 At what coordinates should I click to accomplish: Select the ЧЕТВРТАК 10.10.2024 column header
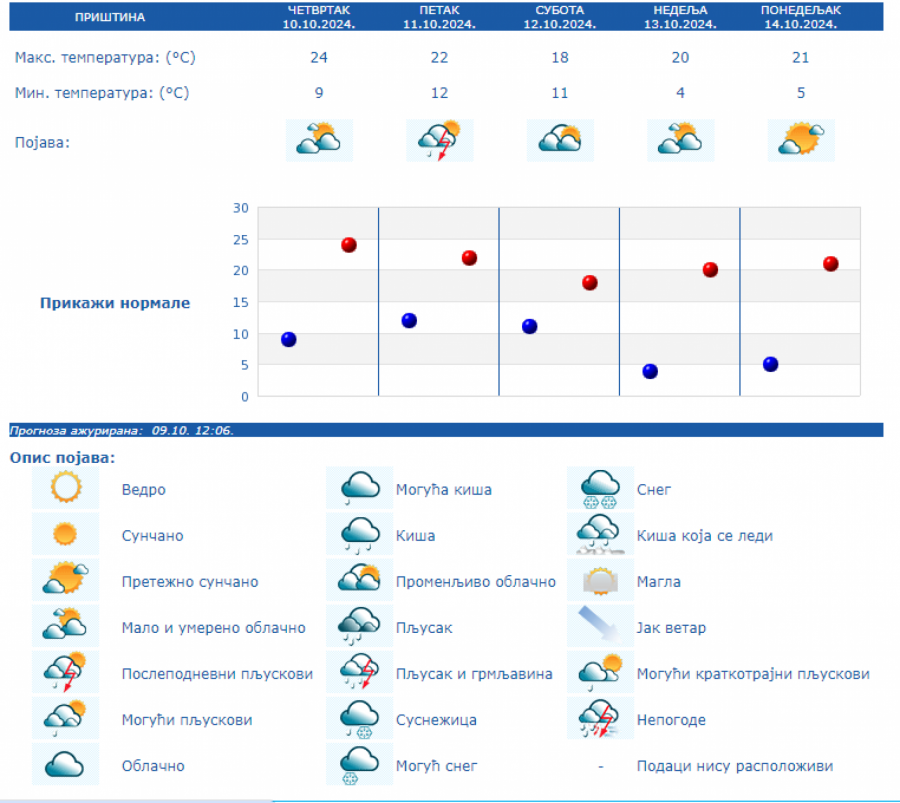pyautogui.click(x=319, y=17)
